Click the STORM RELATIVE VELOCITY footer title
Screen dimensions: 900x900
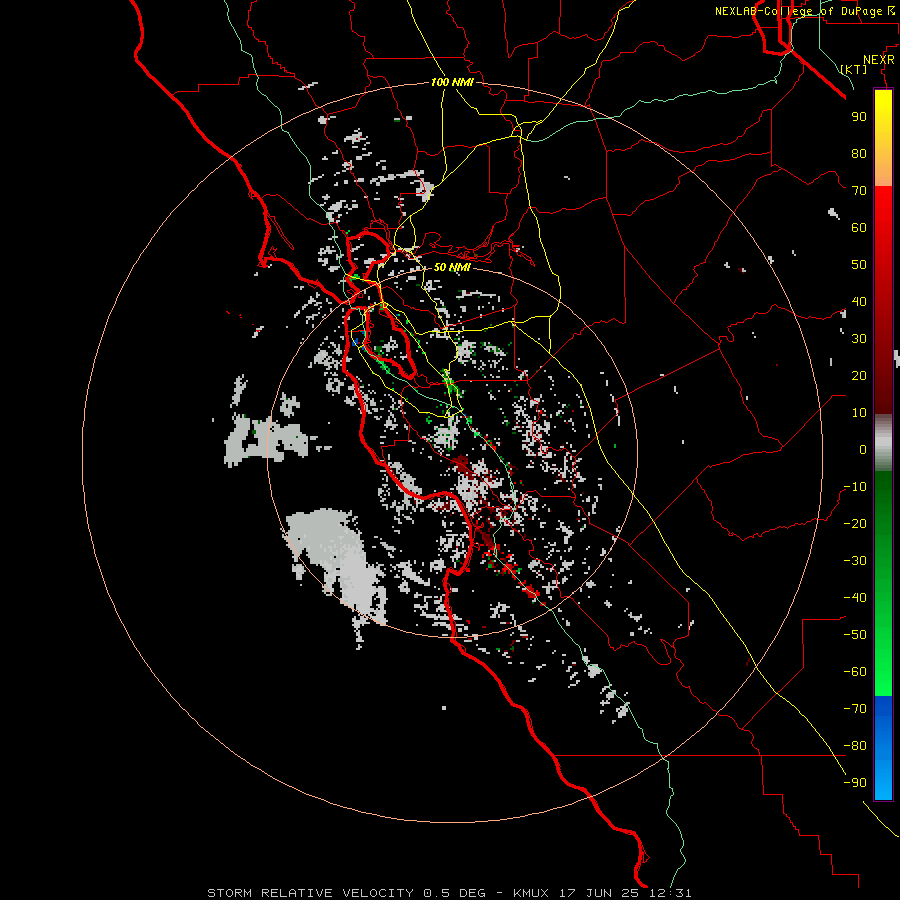click(x=310, y=893)
